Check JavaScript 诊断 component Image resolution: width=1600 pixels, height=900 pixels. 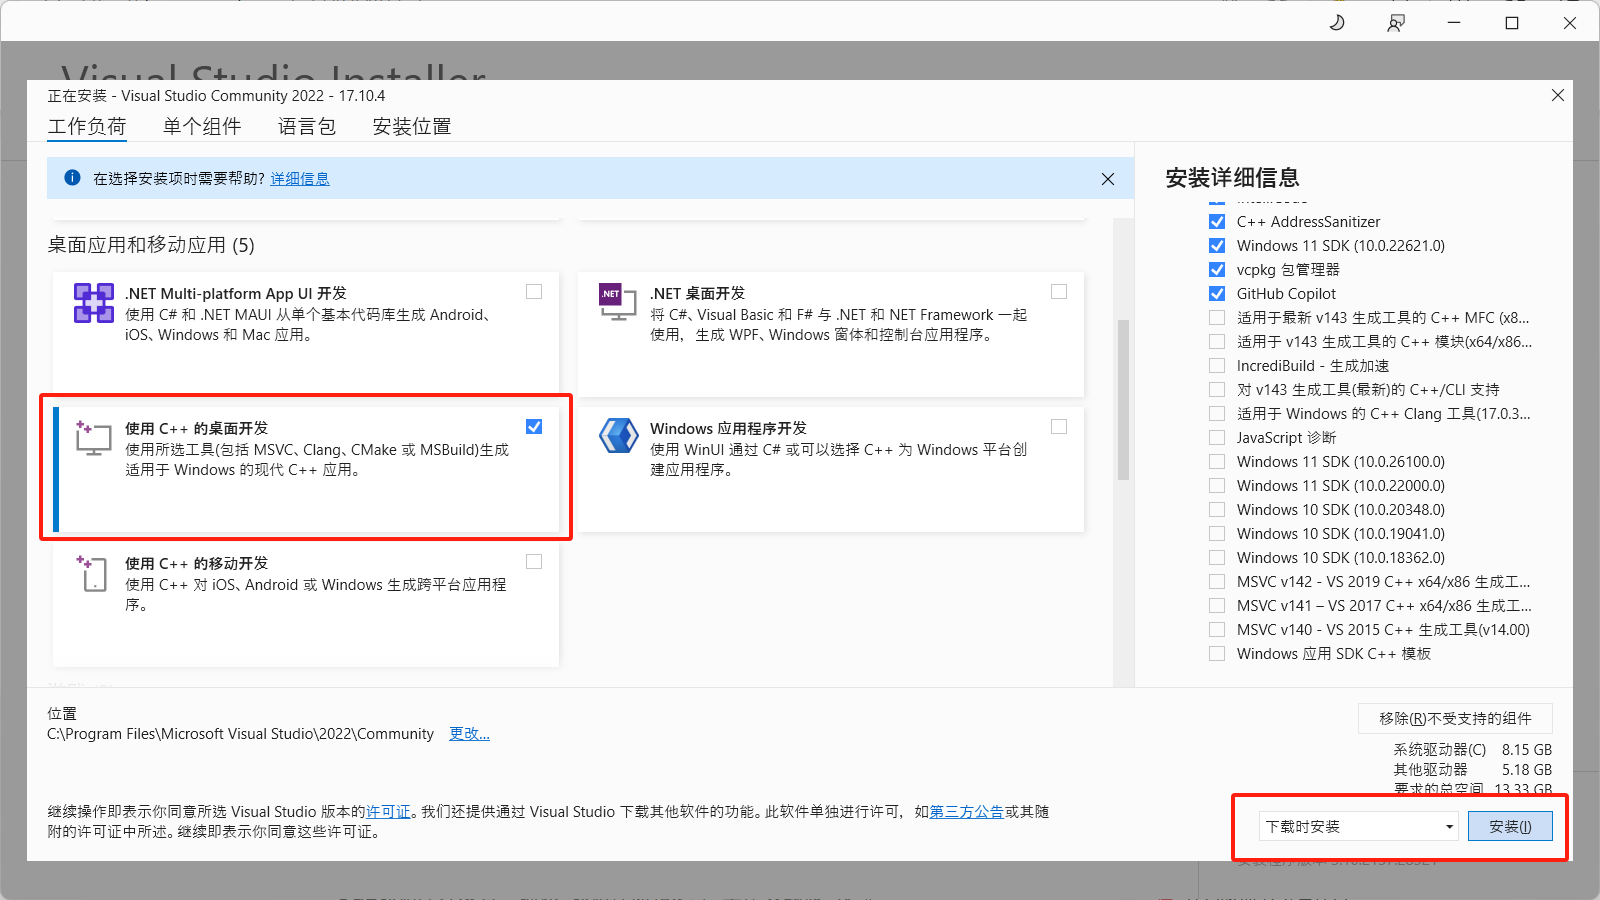(x=1217, y=438)
